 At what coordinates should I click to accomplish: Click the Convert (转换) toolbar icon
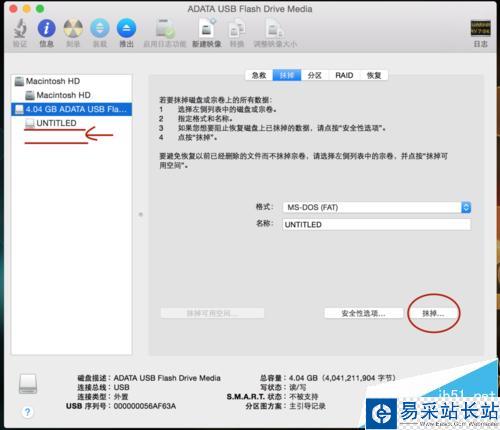(237, 29)
